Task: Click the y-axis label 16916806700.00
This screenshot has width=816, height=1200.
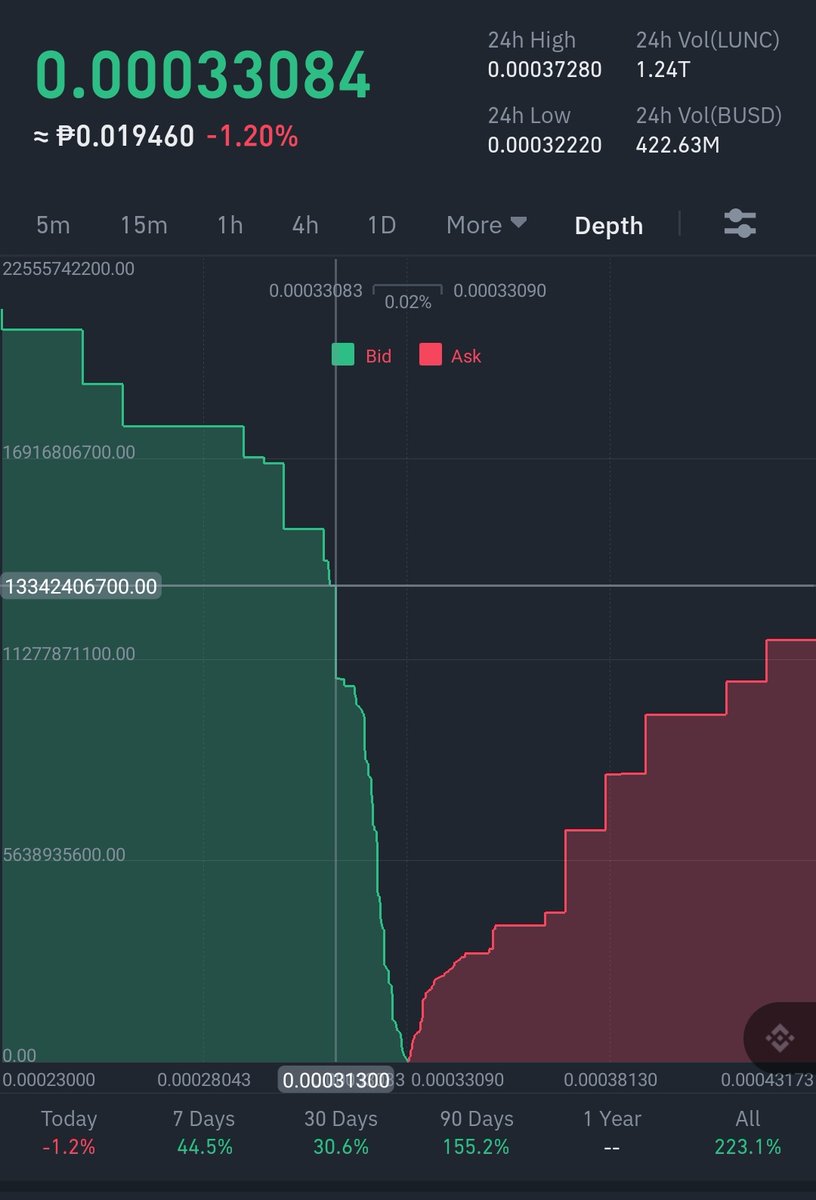Action: coord(69,452)
